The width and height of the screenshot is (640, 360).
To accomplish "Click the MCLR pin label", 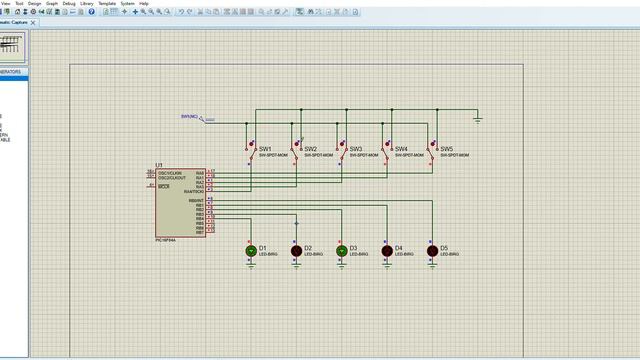I will (x=164, y=187).
